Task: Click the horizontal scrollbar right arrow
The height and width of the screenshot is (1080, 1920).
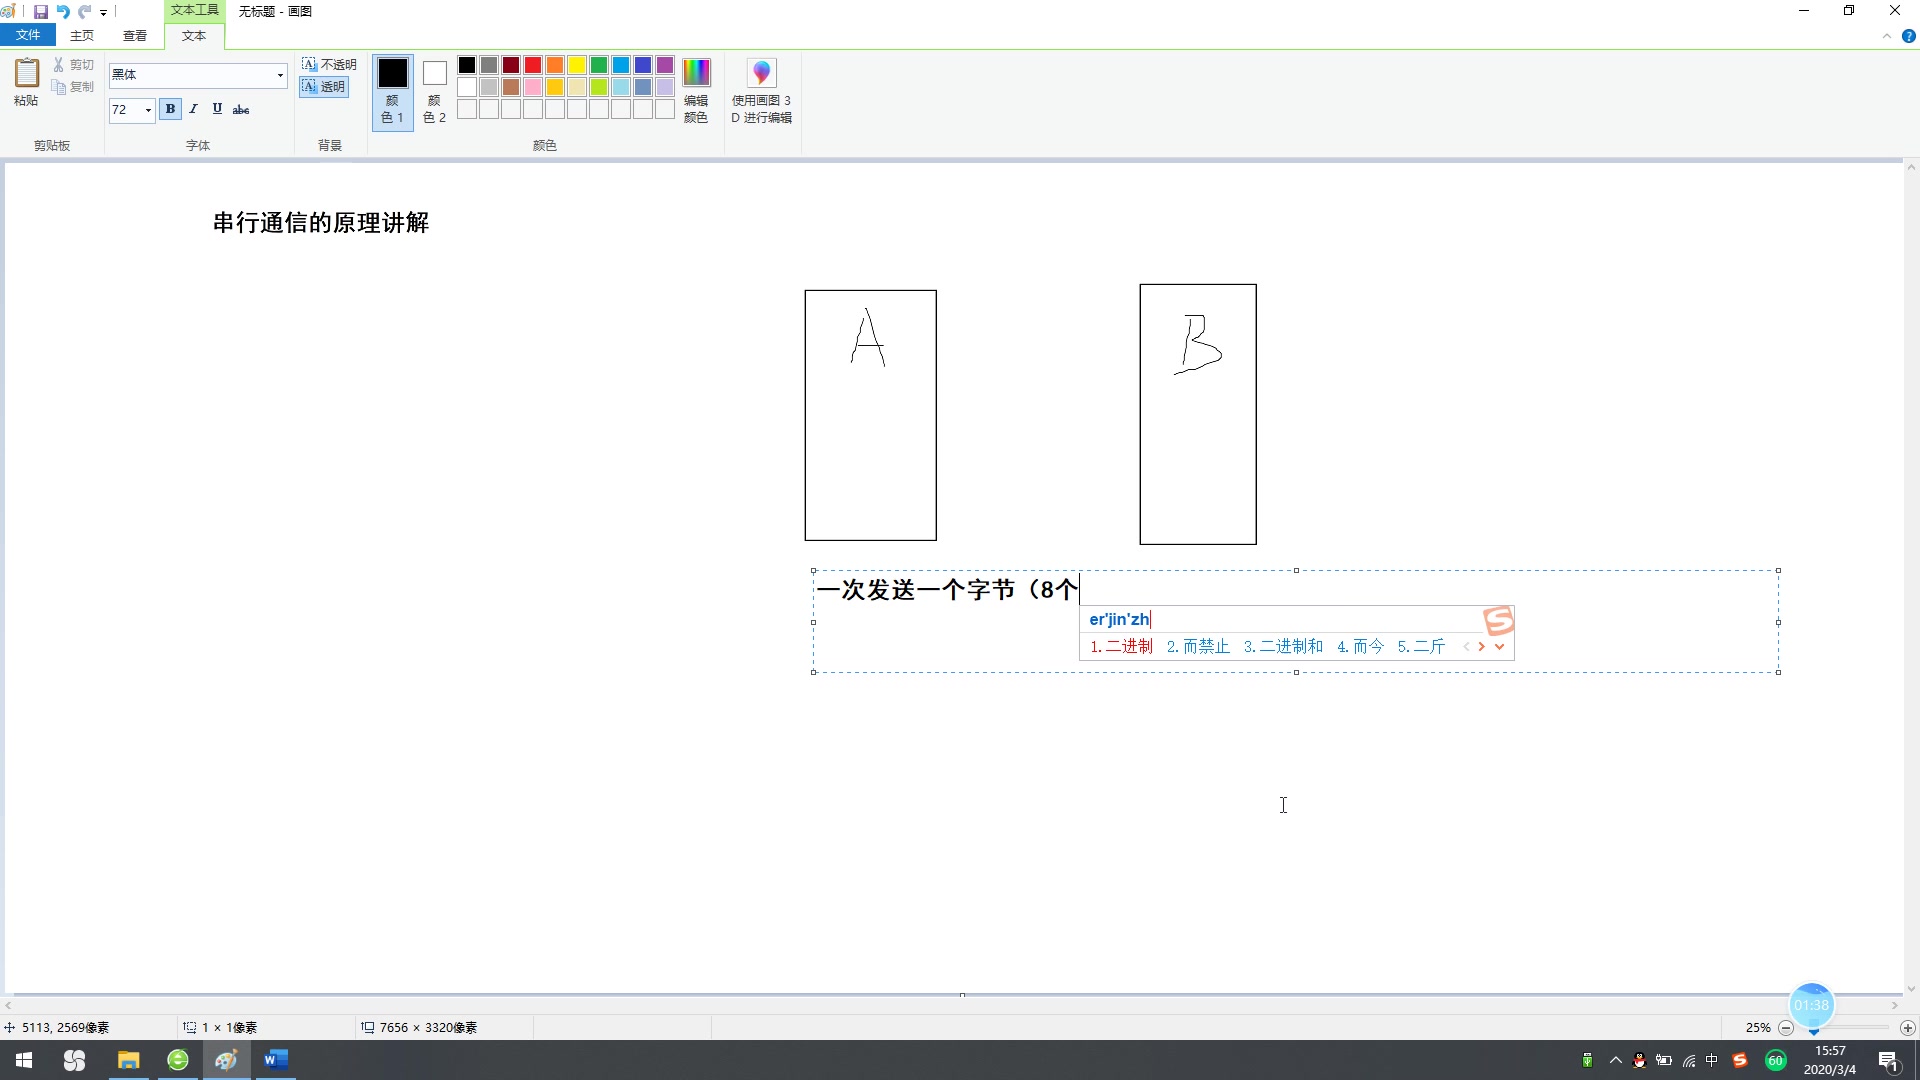Action: tap(1894, 1005)
